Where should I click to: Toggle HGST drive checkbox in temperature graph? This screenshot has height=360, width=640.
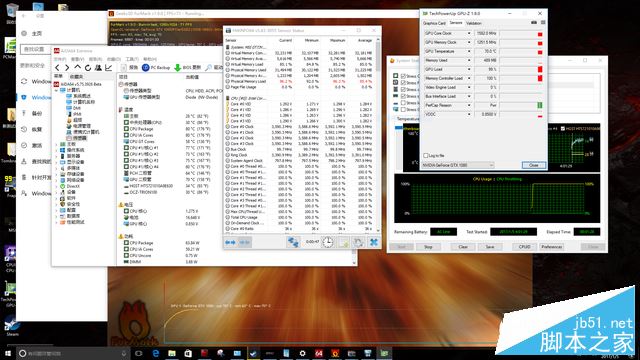[x=563, y=129]
